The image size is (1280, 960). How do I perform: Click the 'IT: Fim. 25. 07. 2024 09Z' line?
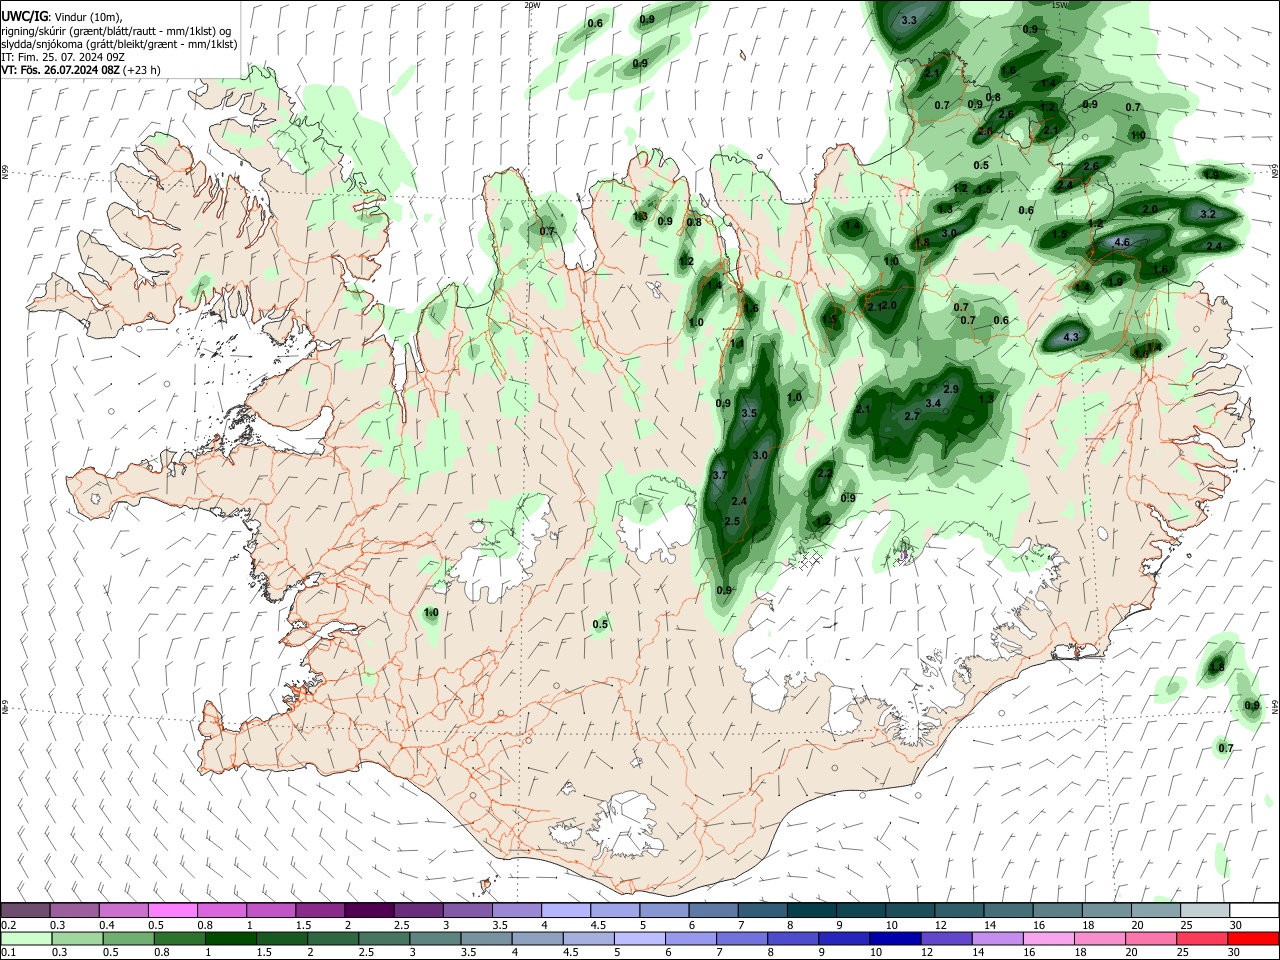(63, 57)
